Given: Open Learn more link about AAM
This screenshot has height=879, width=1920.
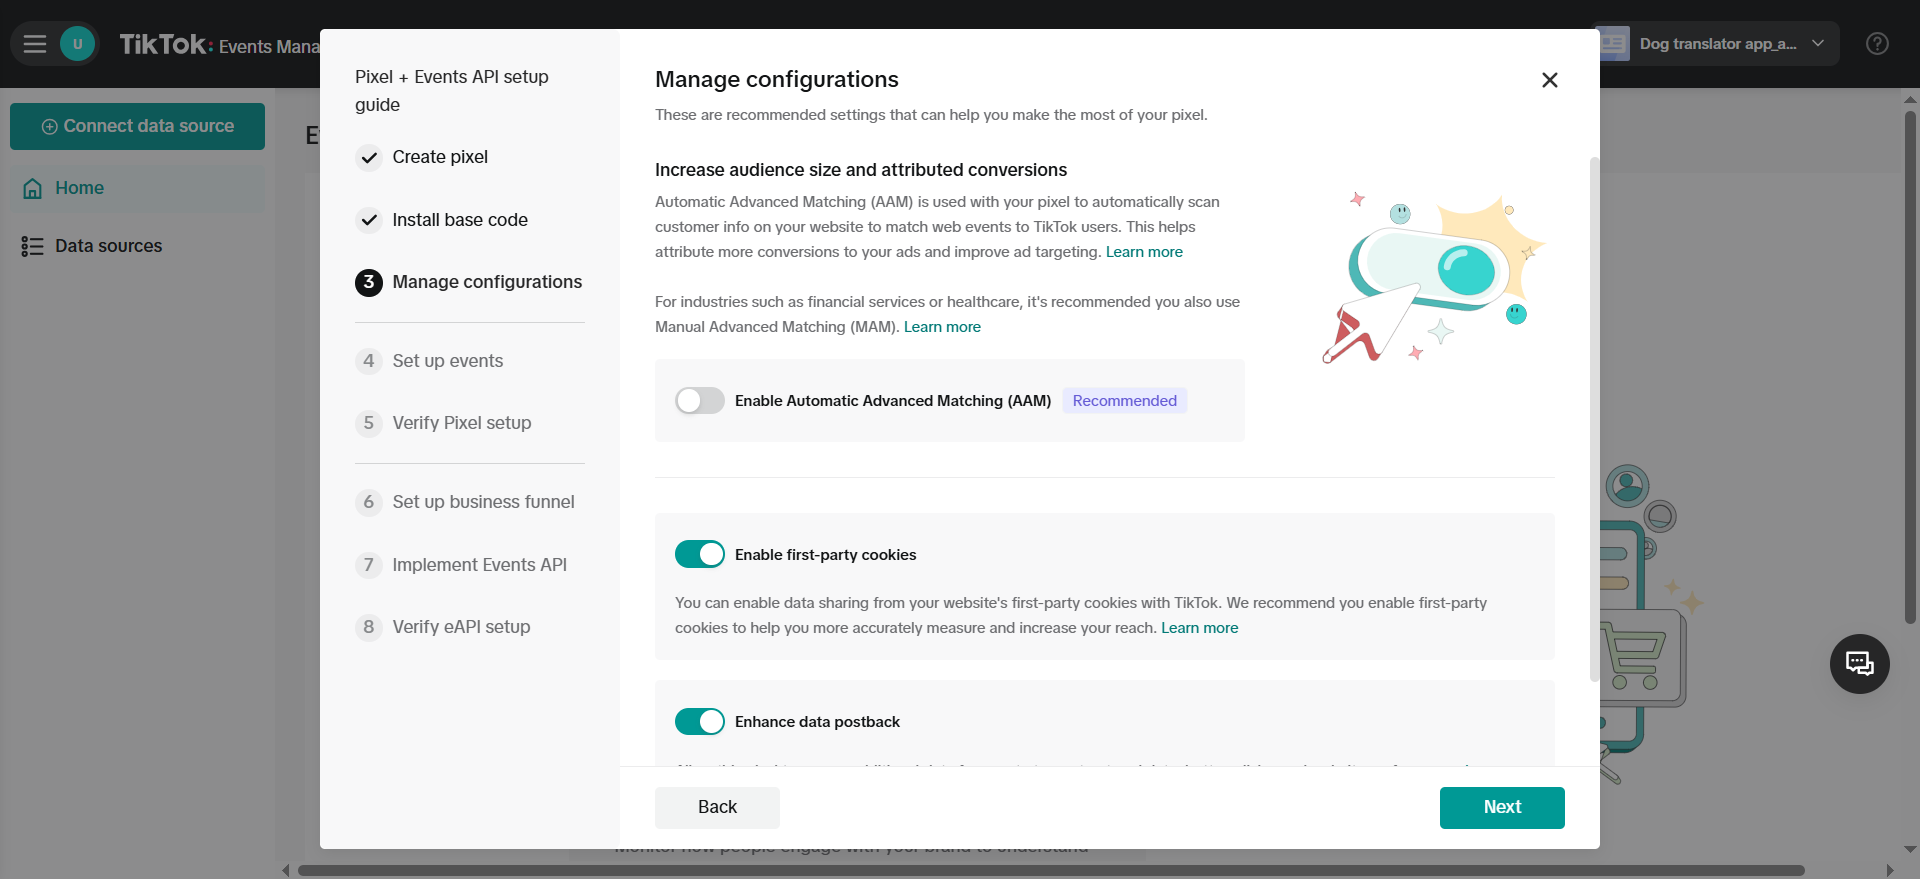Looking at the screenshot, I should (1144, 252).
